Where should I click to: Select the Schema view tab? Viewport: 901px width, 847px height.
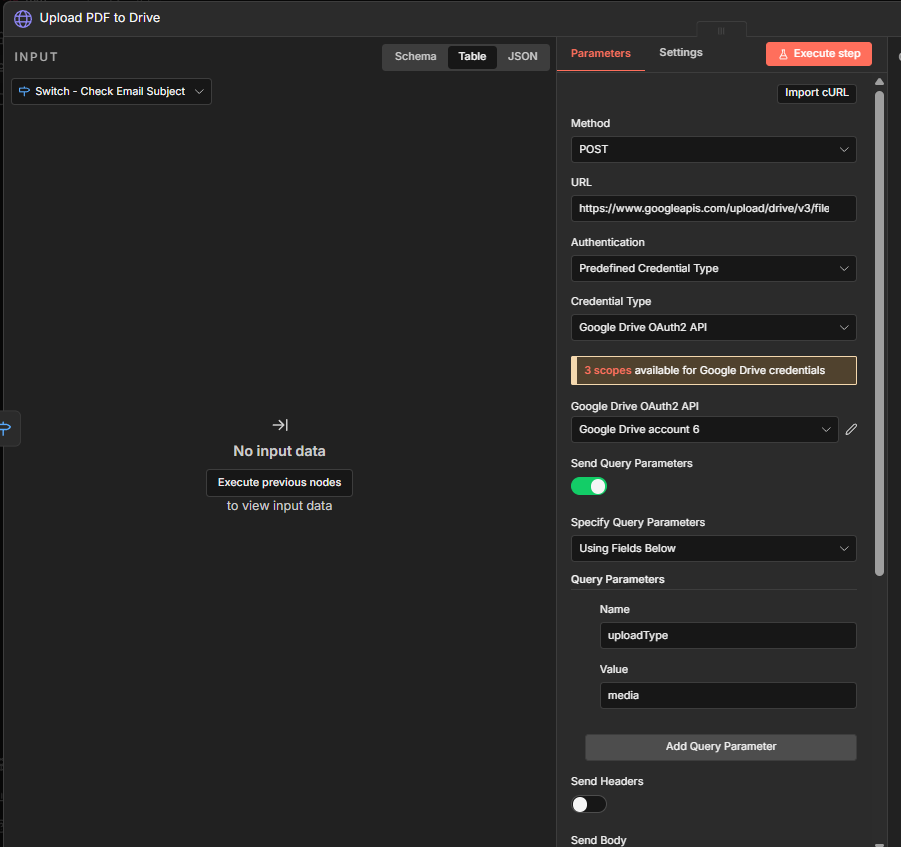[x=415, y=57]
